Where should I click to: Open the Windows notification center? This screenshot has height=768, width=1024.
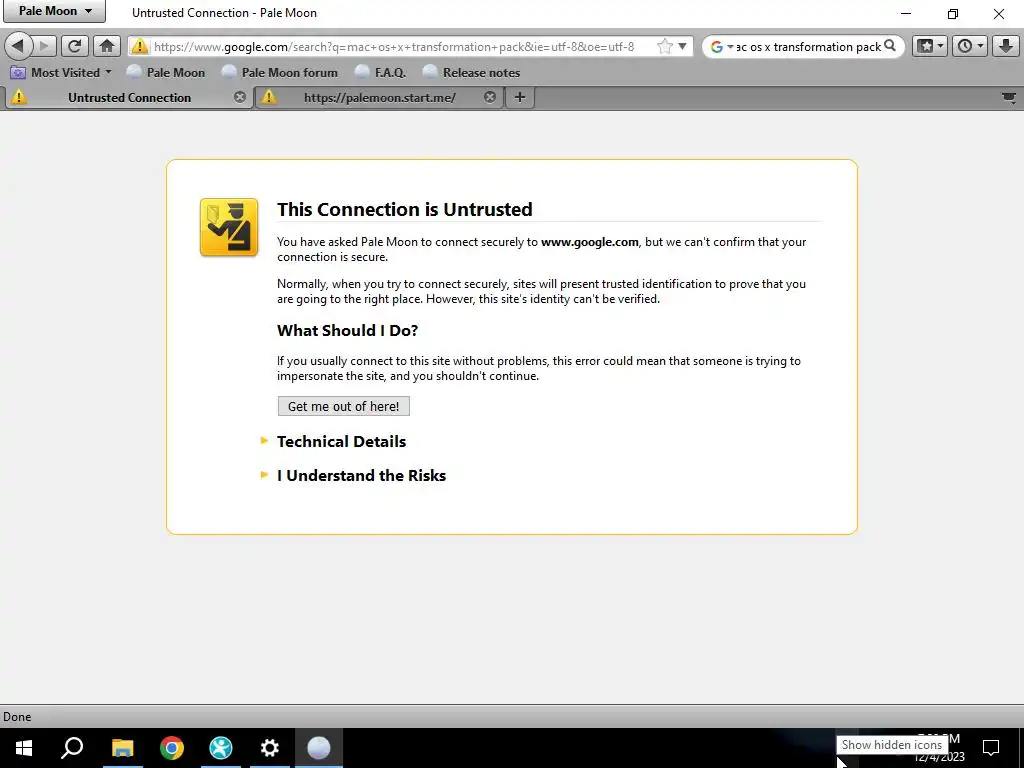pos(991,748)
